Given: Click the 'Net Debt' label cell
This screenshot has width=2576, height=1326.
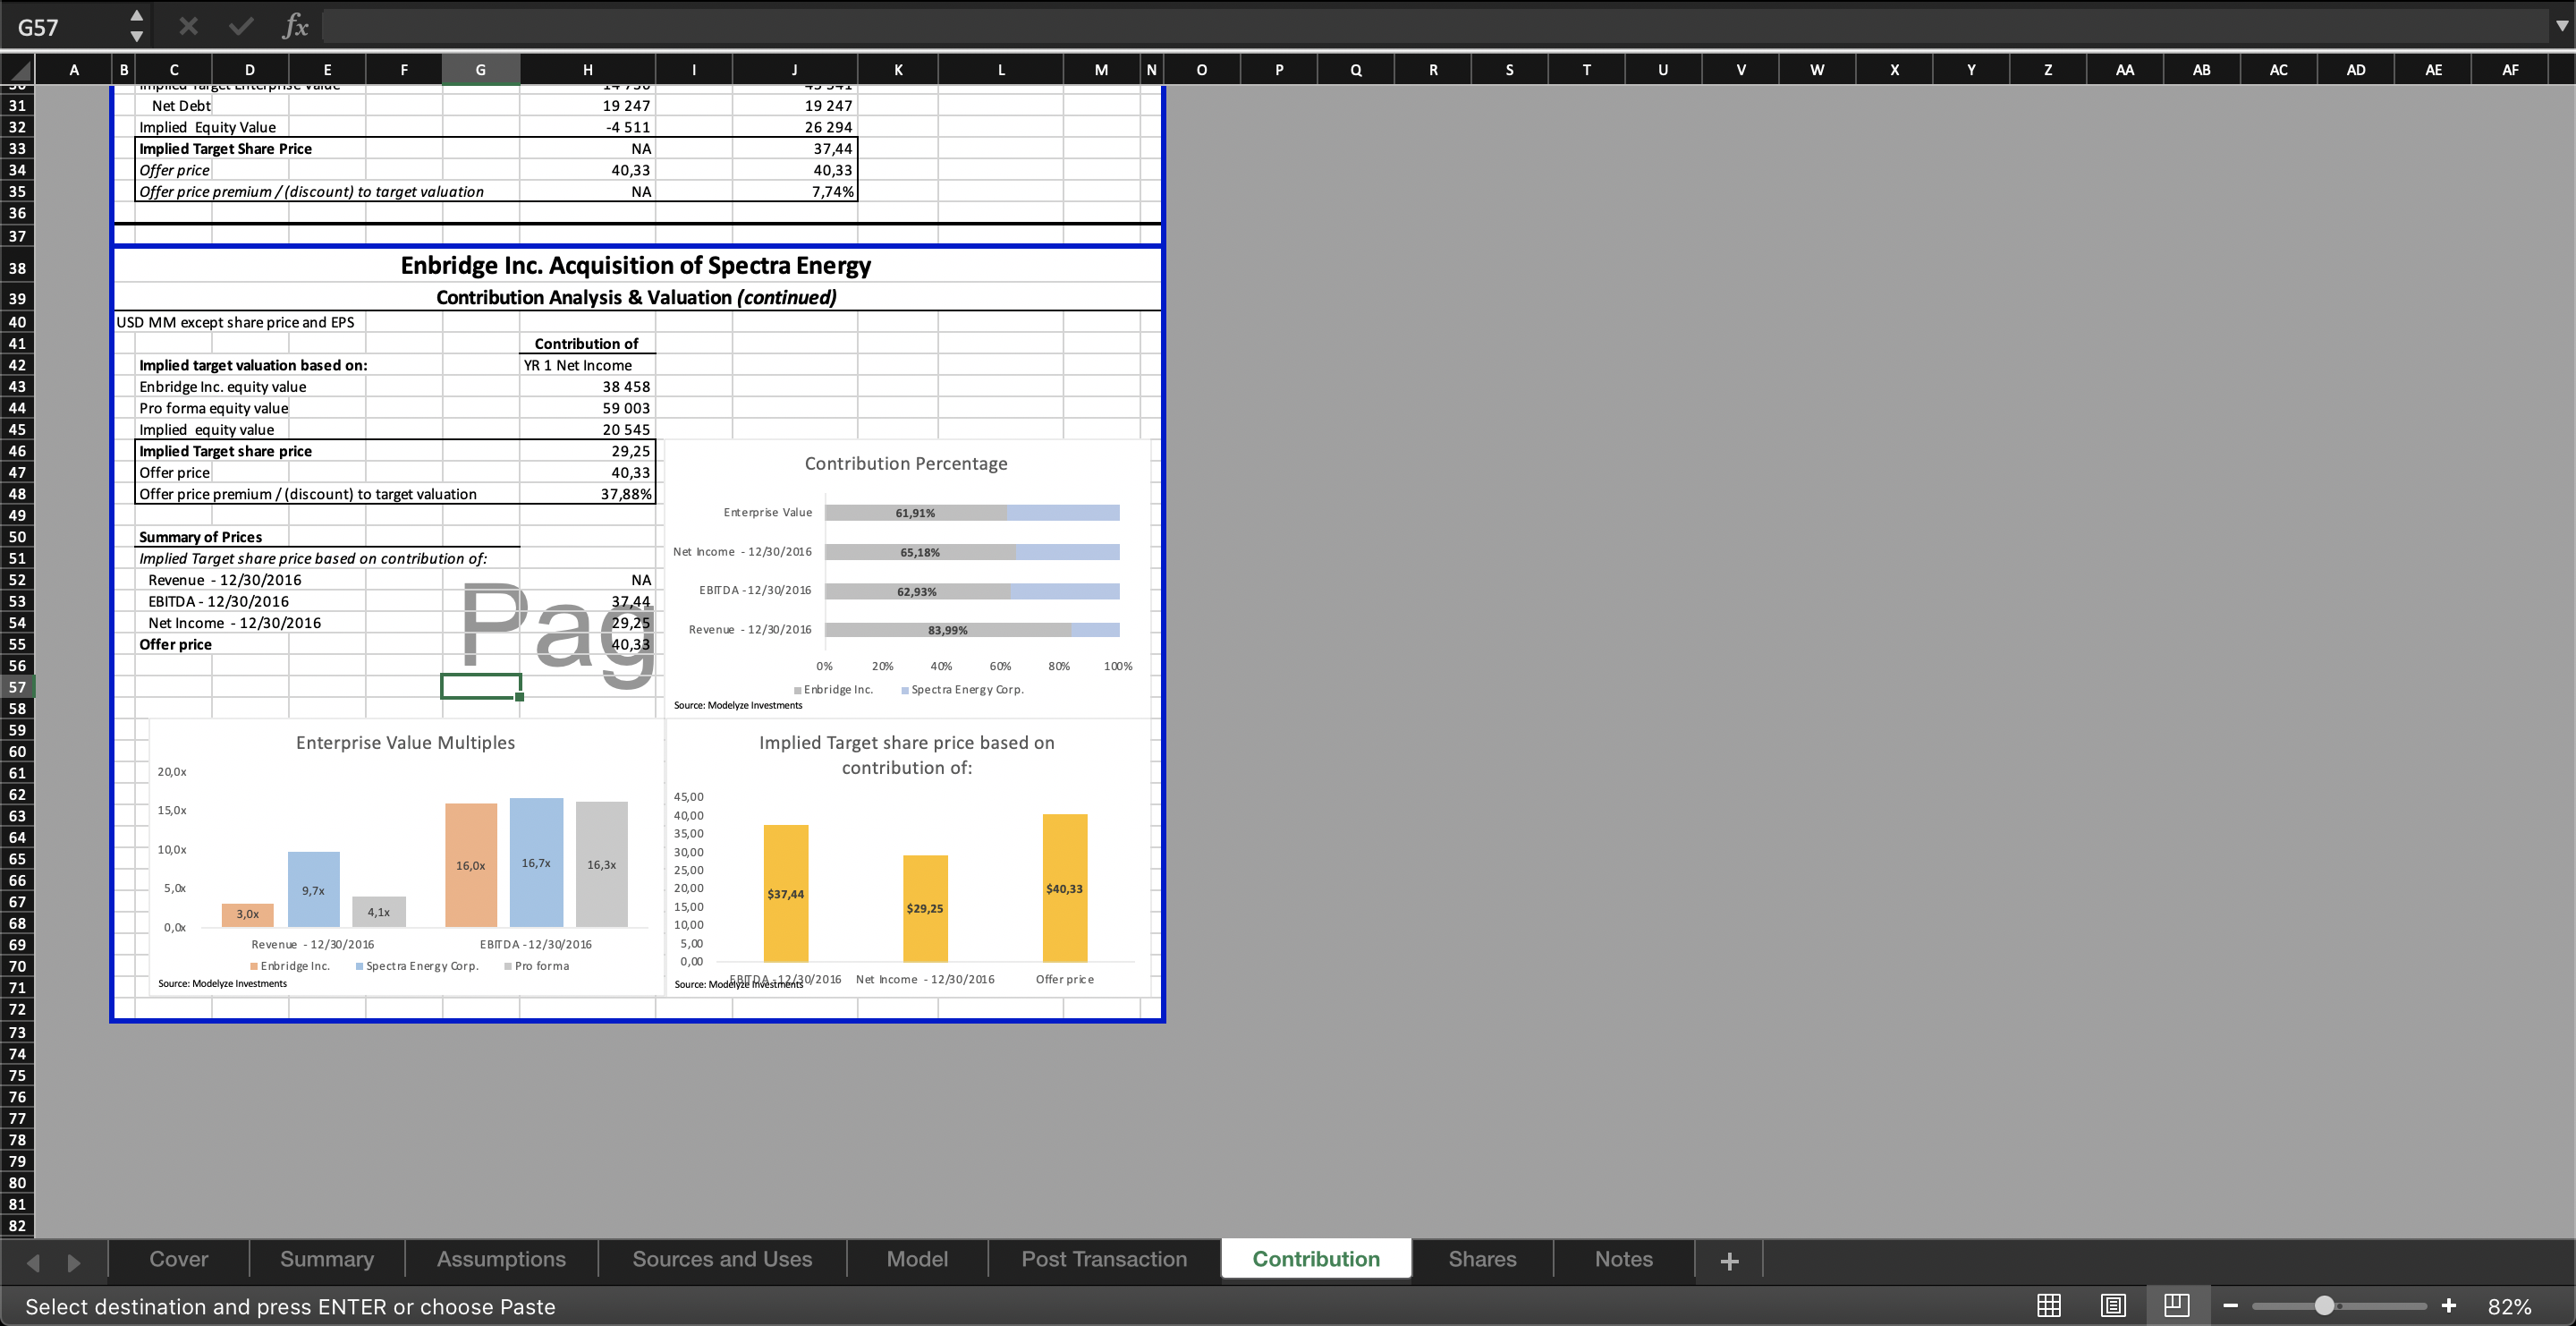Looking at the screenshot, I should (181, 106).
